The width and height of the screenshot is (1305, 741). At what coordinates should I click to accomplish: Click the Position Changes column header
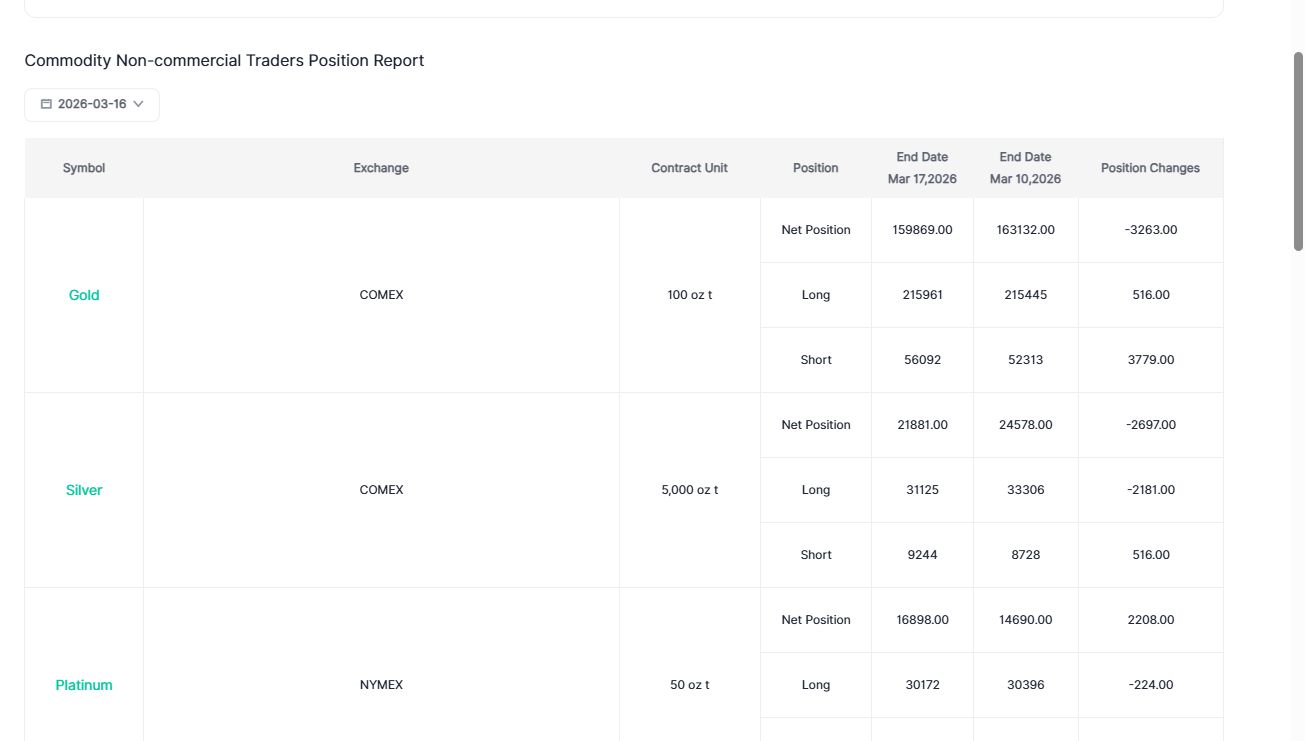tap(1150, 168)
